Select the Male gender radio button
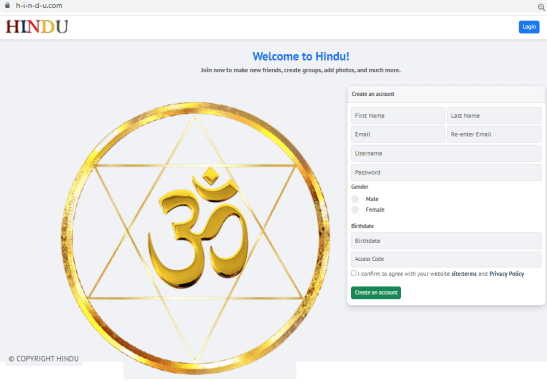 [x=355, y=199]
